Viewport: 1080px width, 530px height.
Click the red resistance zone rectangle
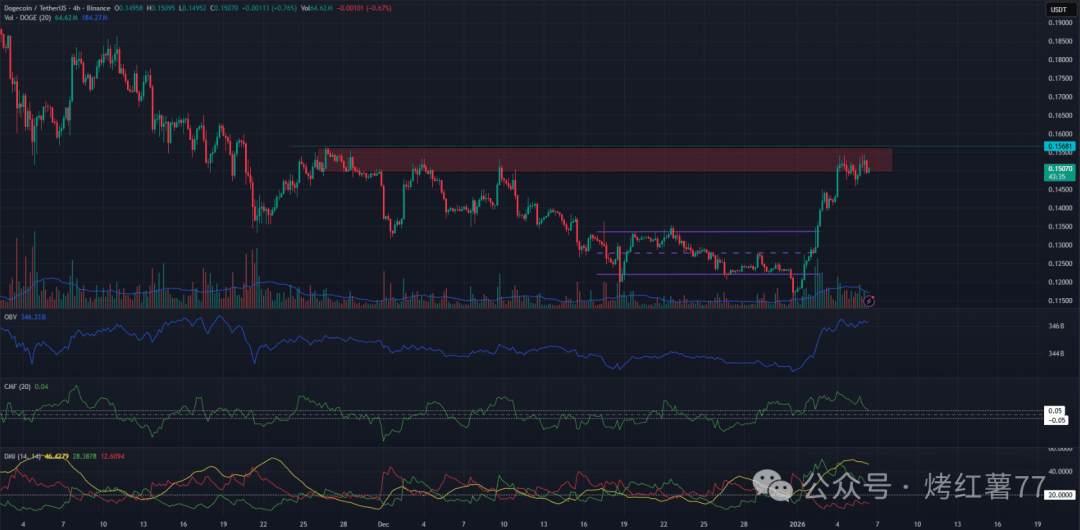tap(600, 162)
